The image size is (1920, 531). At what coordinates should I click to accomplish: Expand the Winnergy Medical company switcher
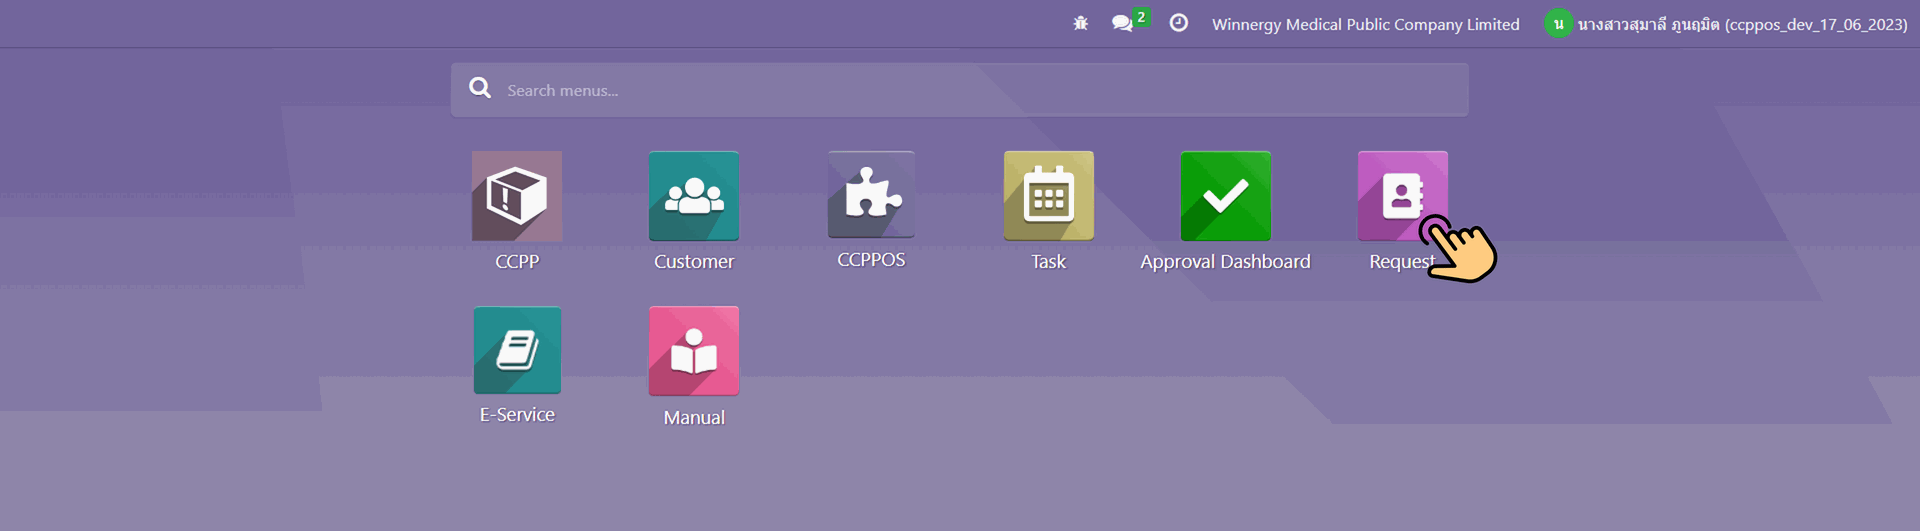tap(1365, 24)
